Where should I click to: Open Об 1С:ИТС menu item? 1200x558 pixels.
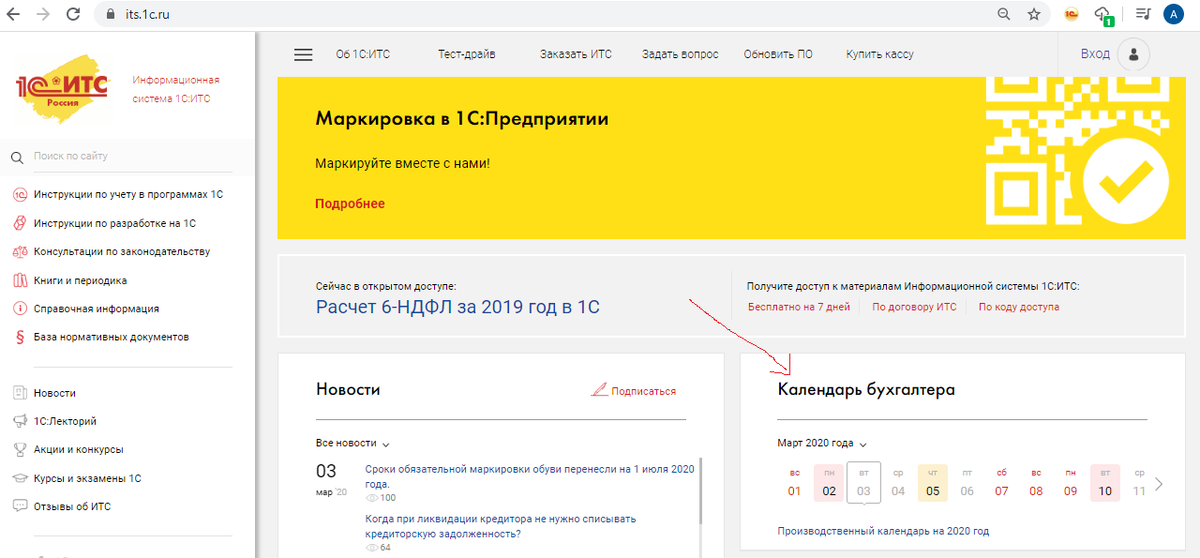point(362,54)
